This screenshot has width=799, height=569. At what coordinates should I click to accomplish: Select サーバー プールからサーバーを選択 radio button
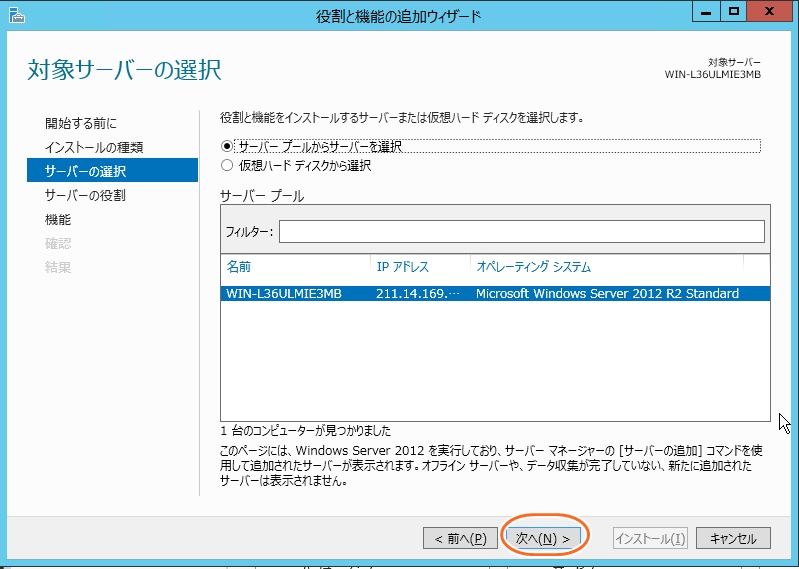pyautogui.click(x=227, y=147)
